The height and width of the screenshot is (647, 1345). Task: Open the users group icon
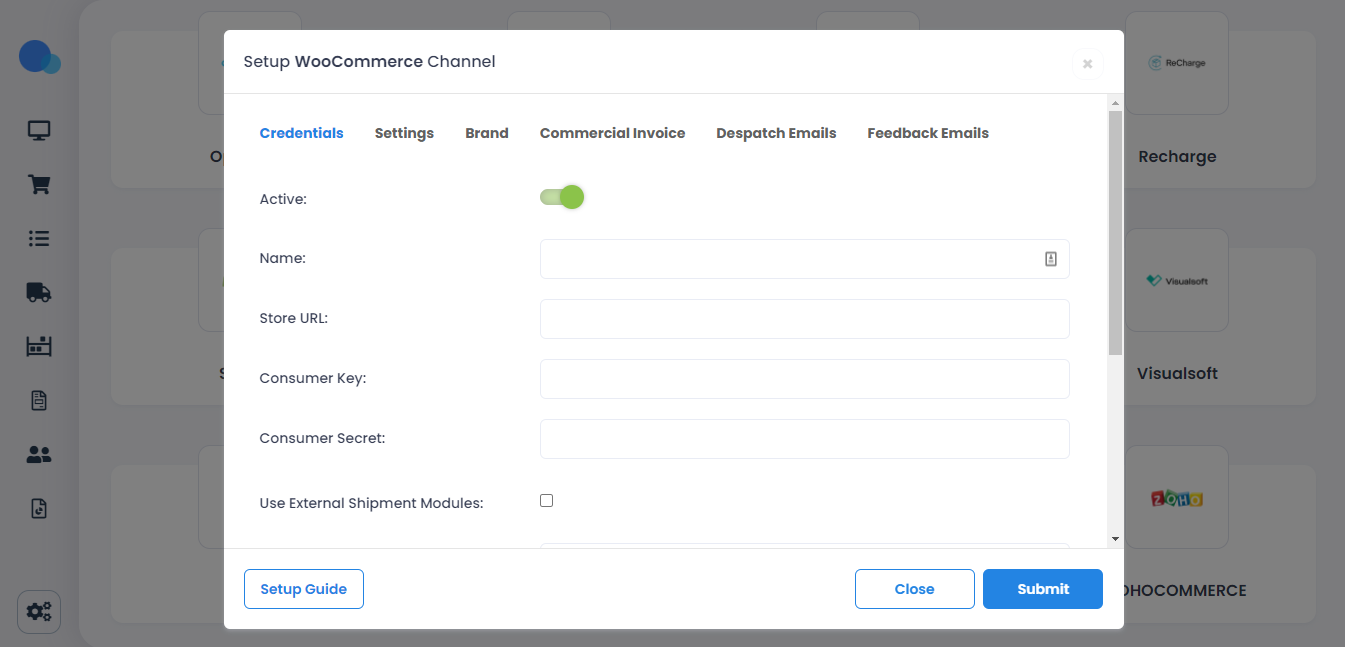(x=39, y=455)
